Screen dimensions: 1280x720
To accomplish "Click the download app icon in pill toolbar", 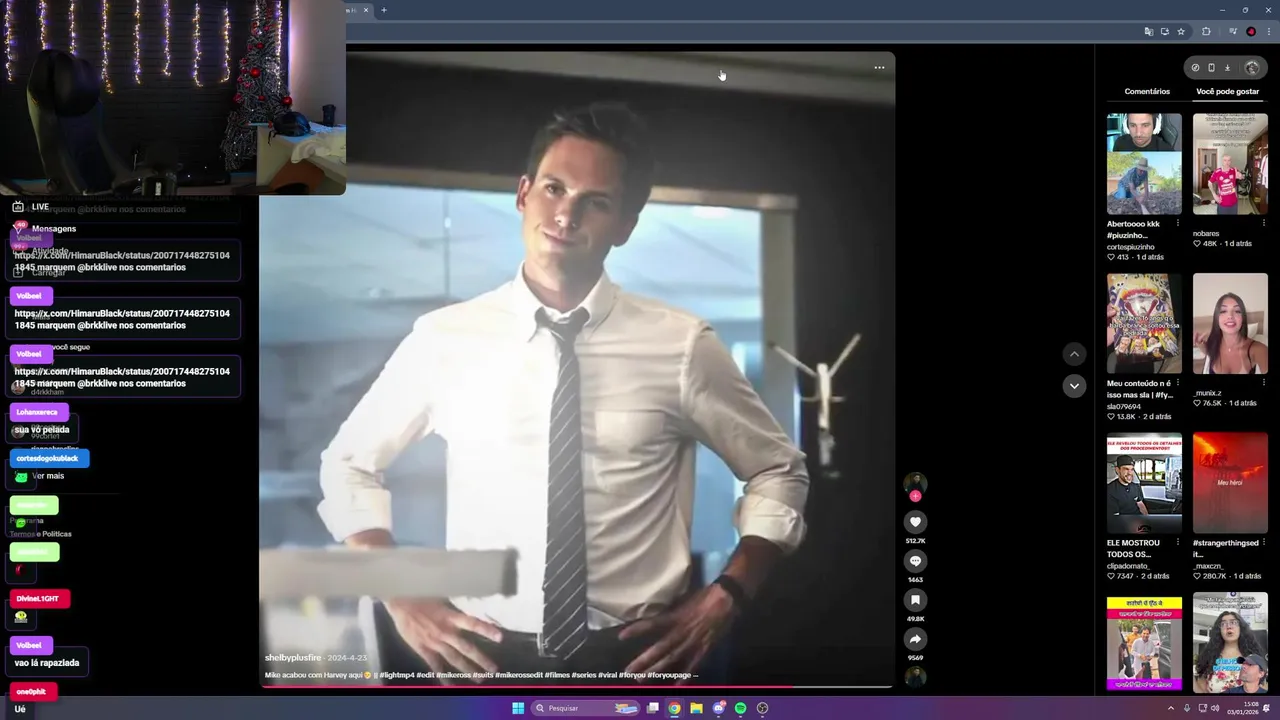I will click(1227, 68).
